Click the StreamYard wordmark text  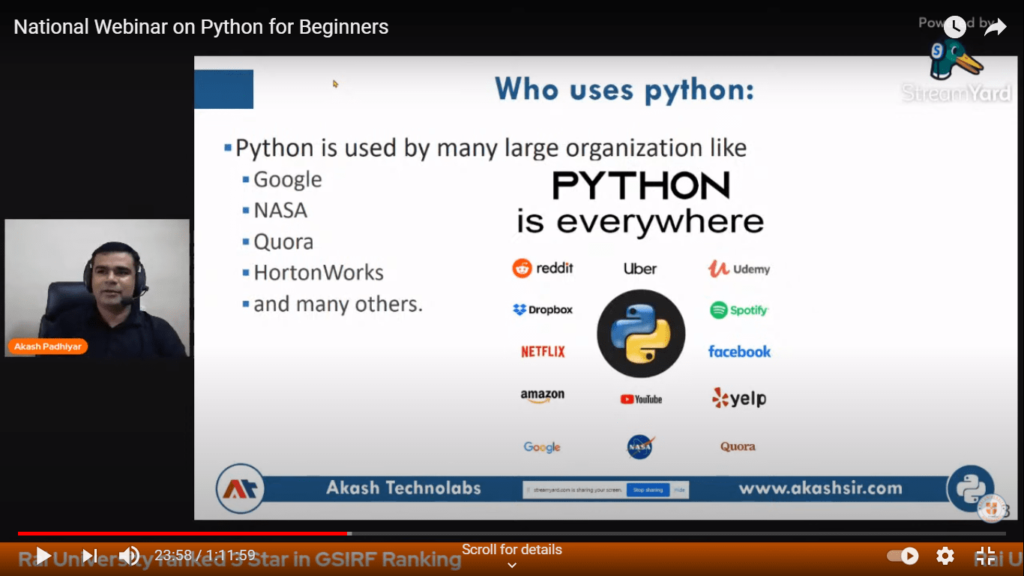pos(956,93)
